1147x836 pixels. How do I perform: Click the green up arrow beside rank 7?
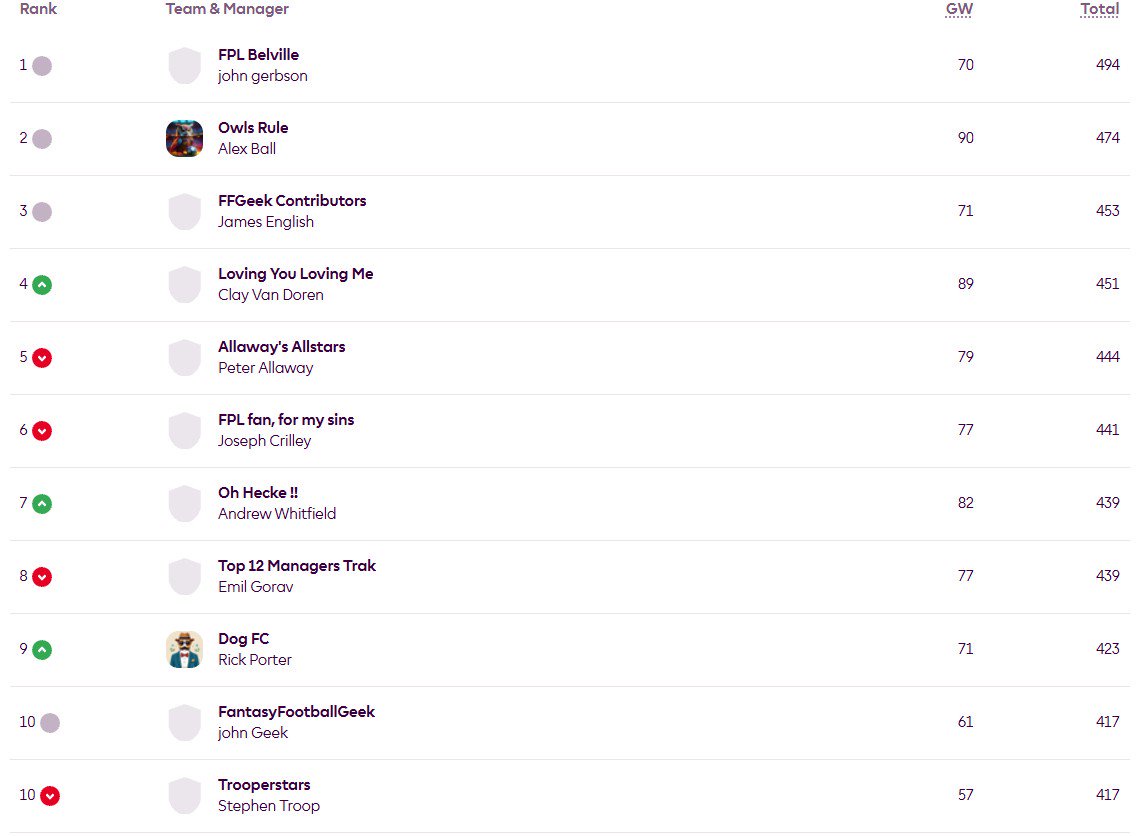click(x=42, y=504)
